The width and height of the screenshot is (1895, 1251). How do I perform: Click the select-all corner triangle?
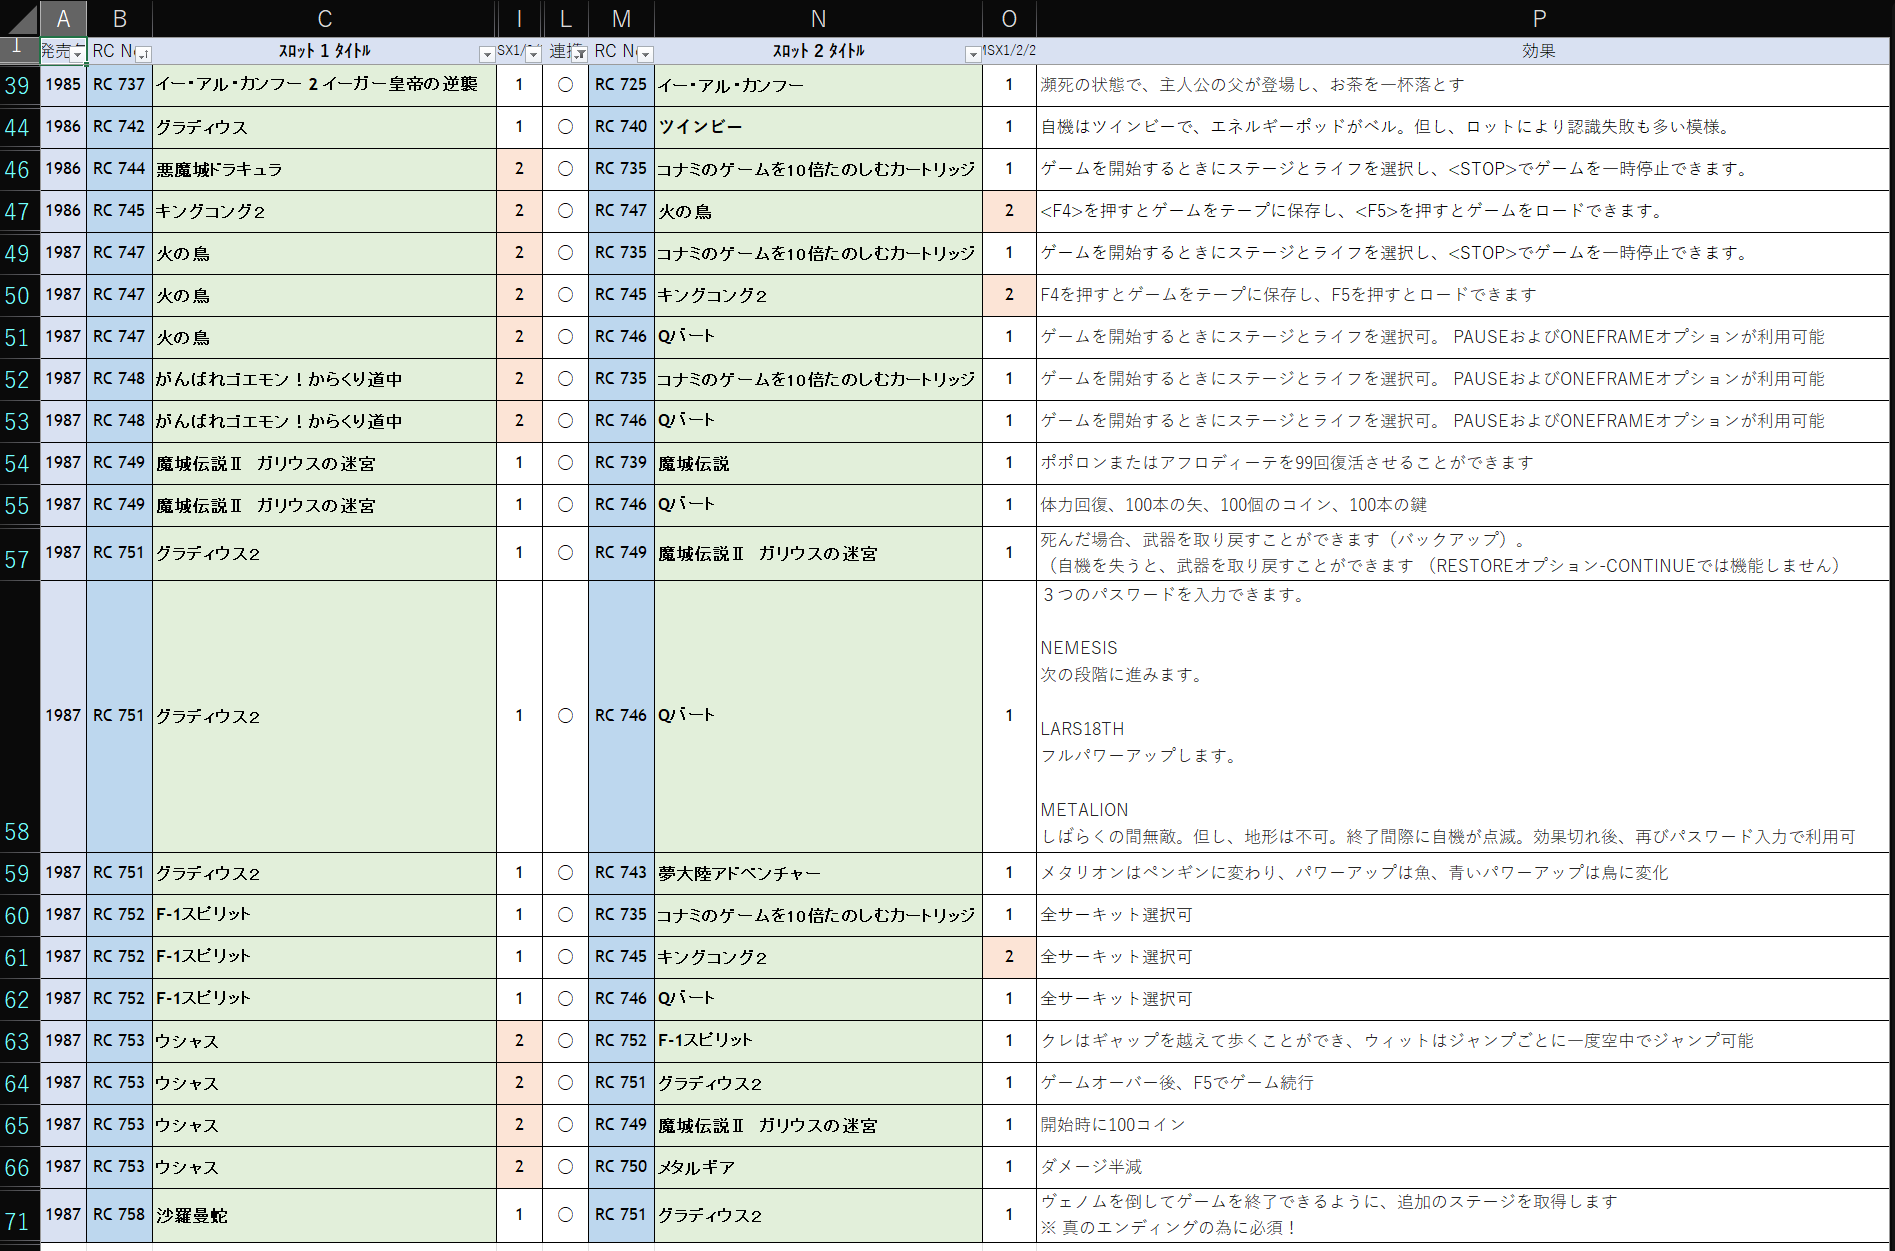(x=20, y=18)
